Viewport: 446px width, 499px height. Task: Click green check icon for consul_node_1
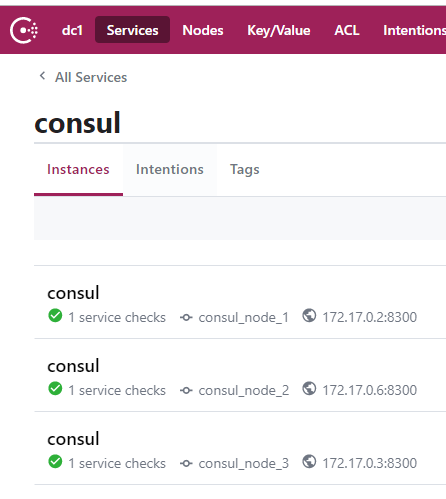tap(55, 316)
